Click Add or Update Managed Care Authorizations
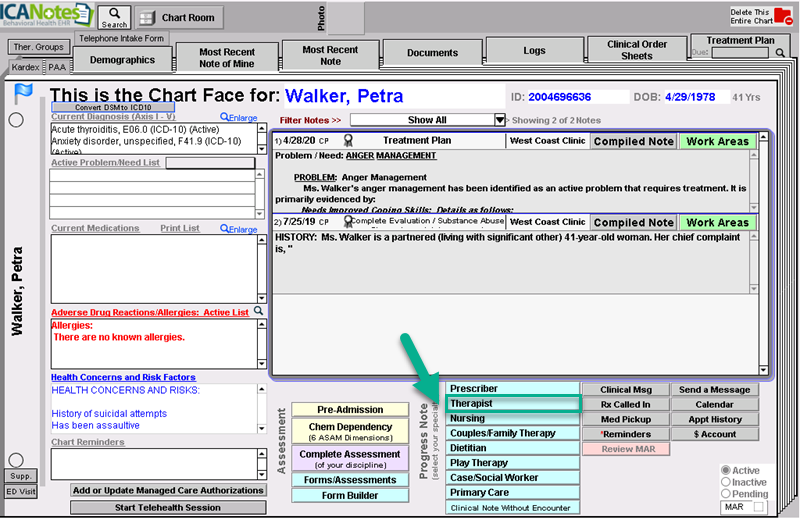The image size is (800, 520). coord(168,490)
